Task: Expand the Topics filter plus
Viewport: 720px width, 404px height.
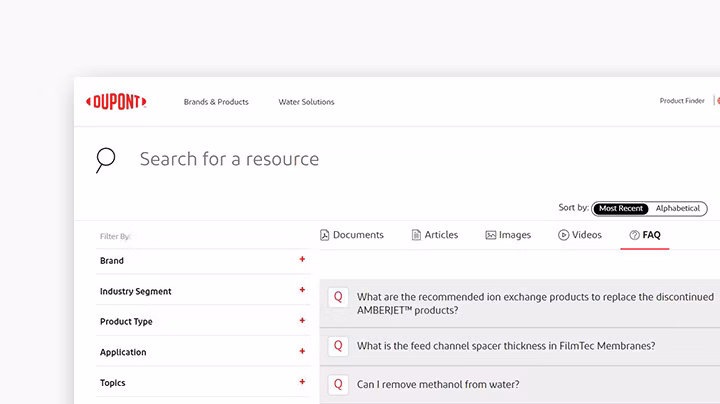Action: point(302,382)
